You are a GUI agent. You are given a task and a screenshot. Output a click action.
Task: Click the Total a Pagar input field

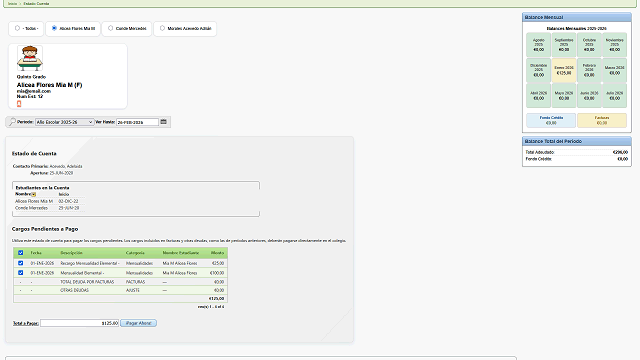80,323
